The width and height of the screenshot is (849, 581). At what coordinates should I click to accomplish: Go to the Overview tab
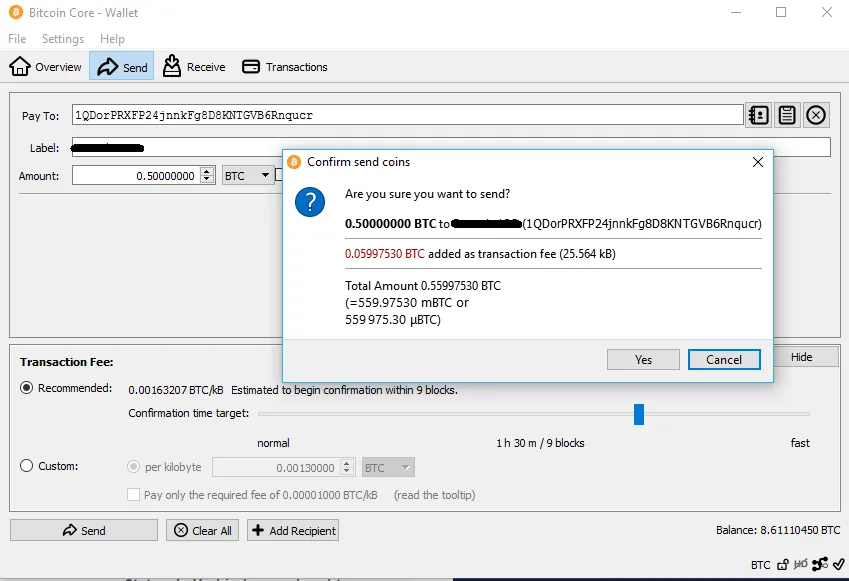(45, 67)
